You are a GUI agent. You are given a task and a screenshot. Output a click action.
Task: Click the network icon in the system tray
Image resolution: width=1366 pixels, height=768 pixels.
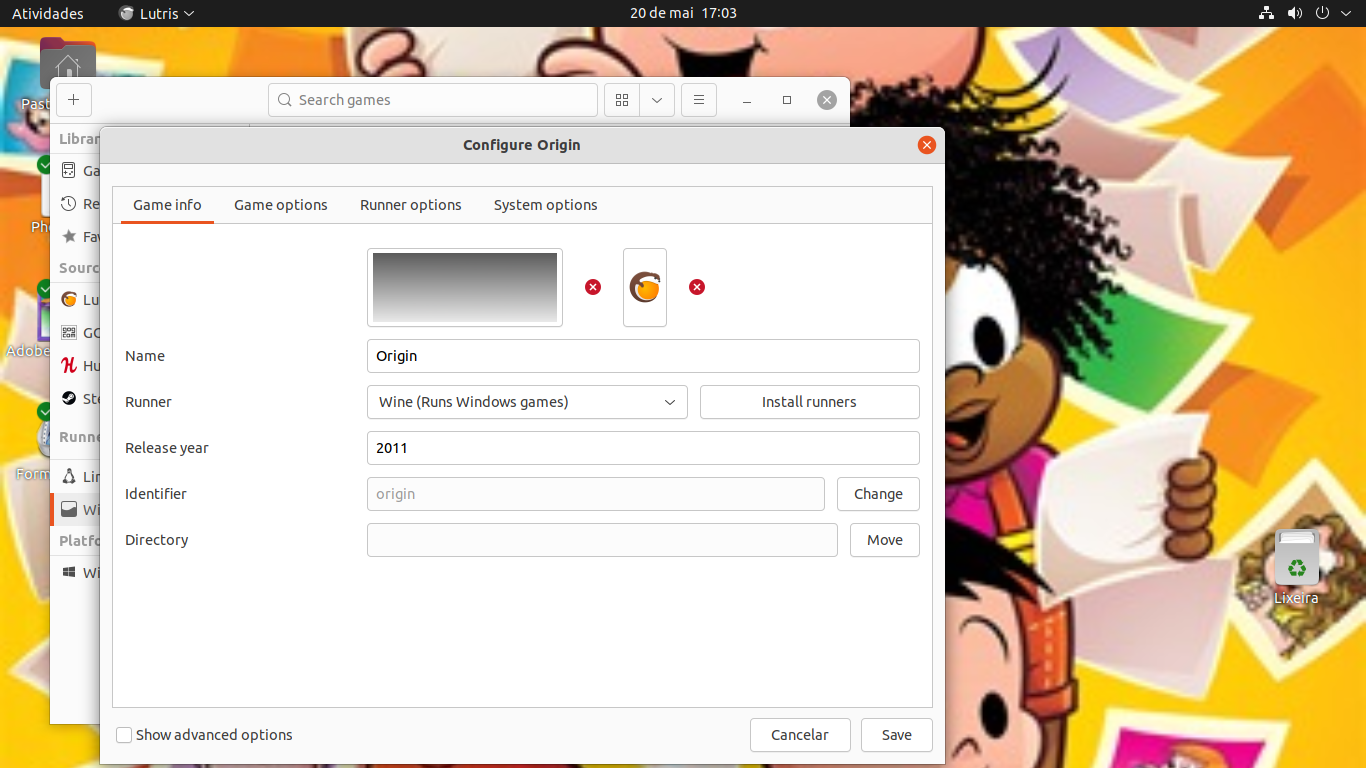(1266, 13)
